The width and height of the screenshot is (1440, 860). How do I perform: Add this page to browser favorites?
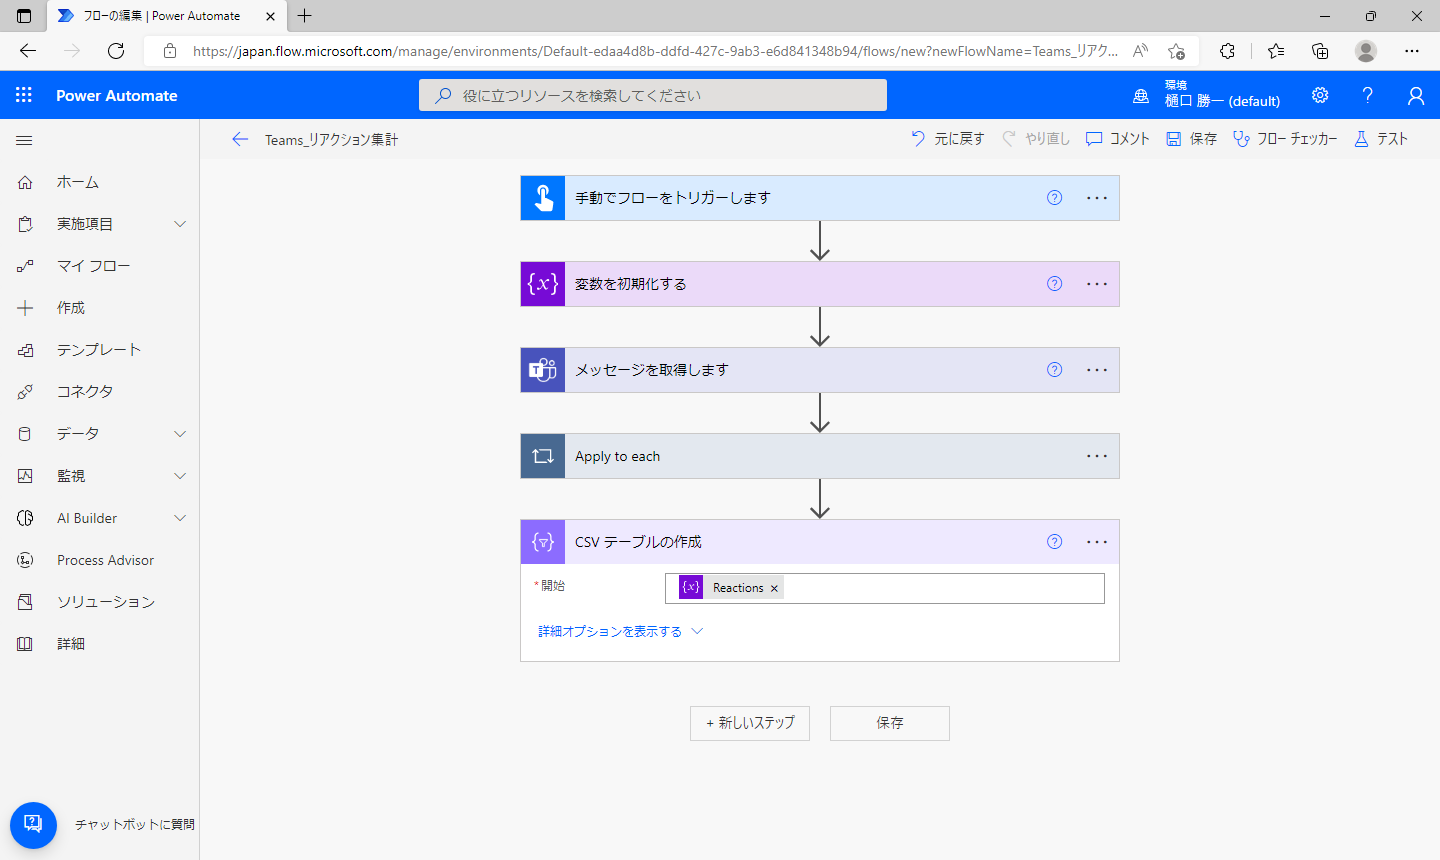1177,51
